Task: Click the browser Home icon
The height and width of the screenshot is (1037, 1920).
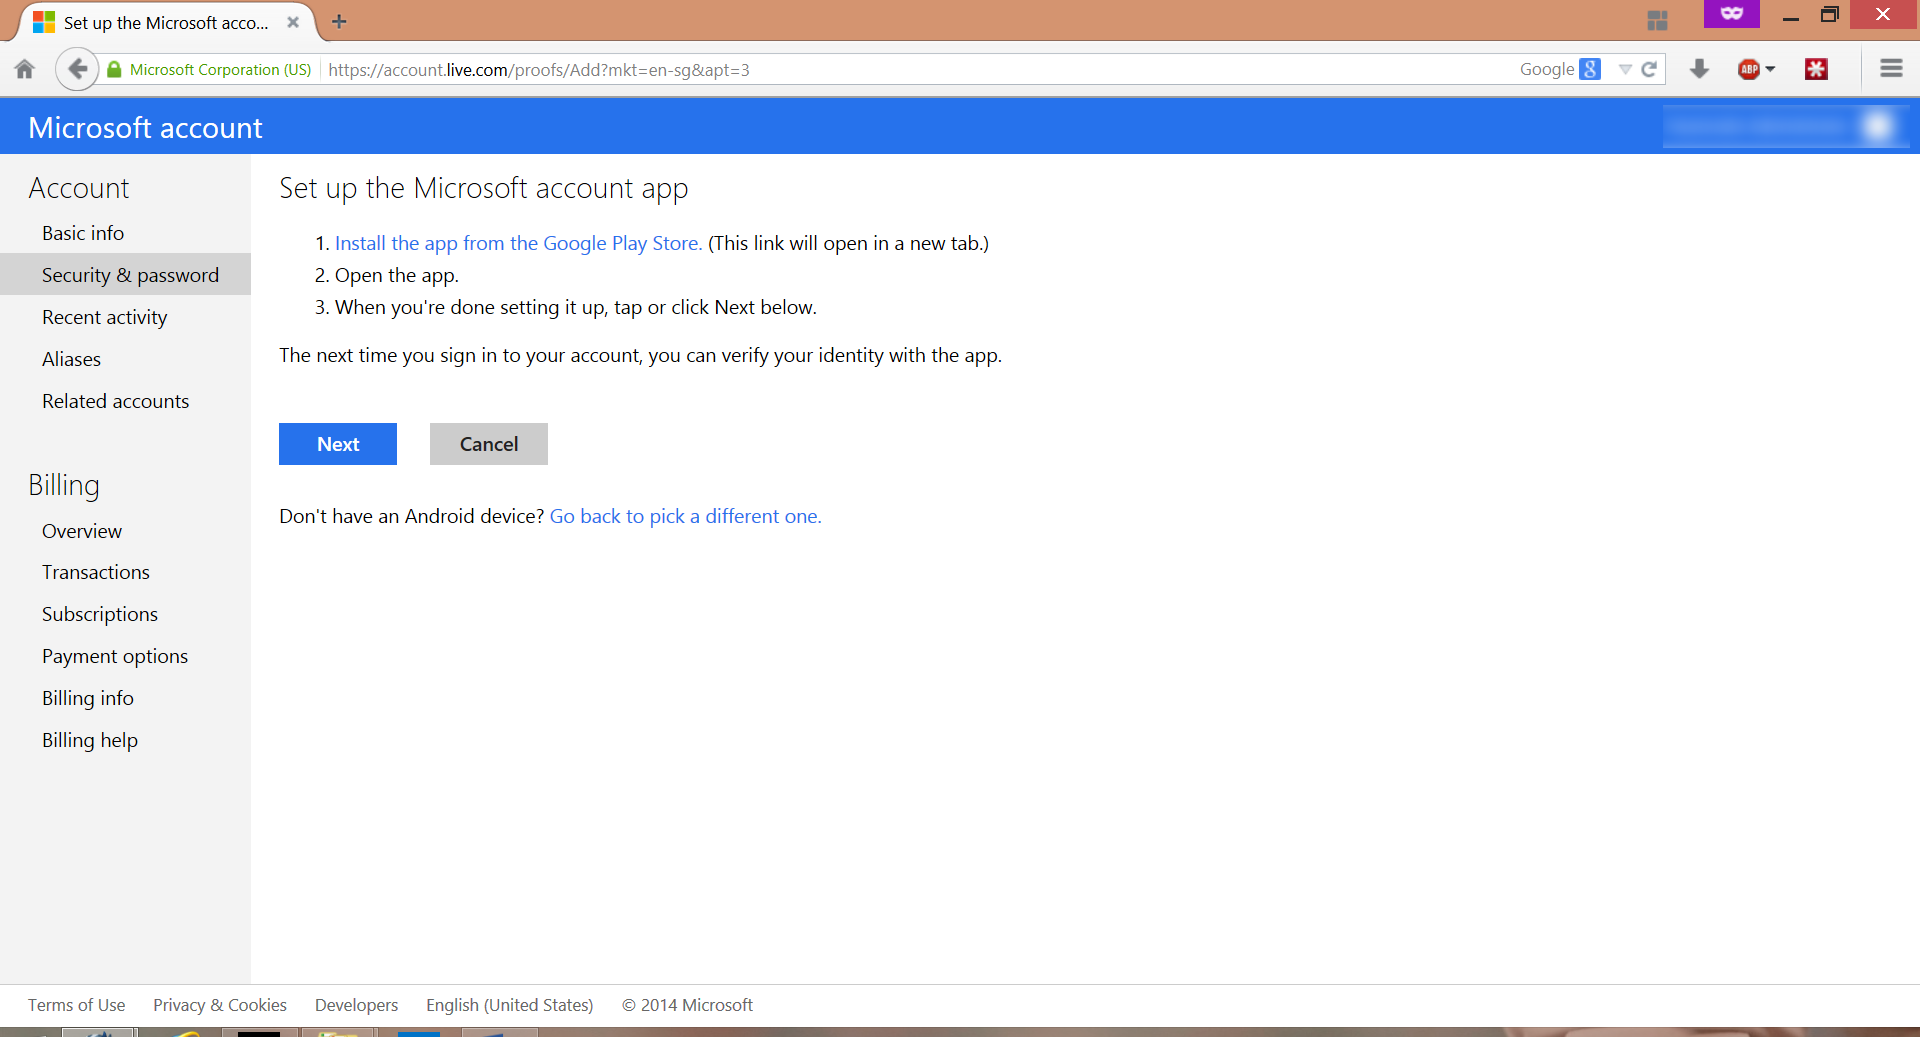Action: [25, 69]
